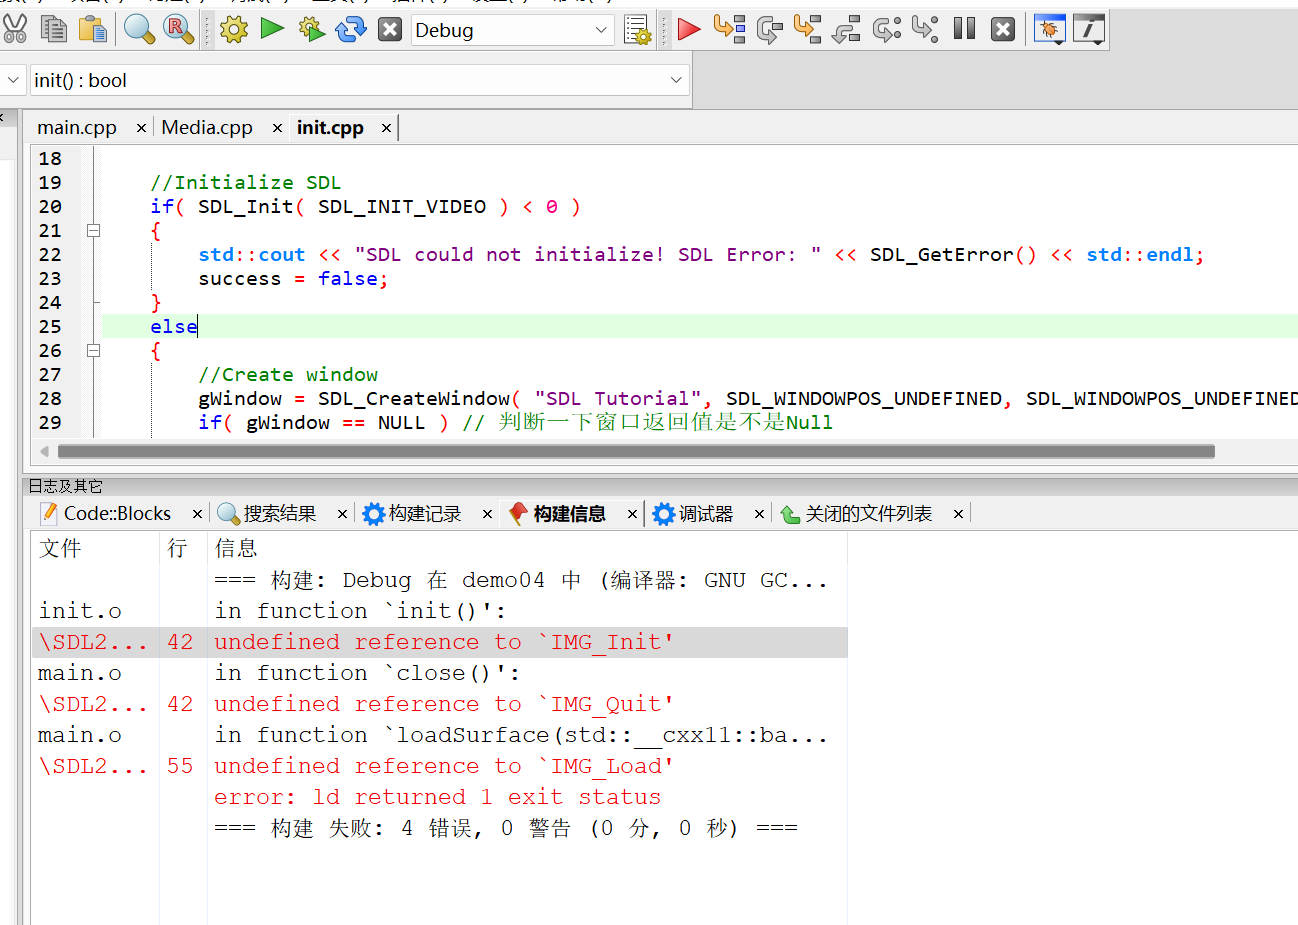This screenshot has height=925, width=1298.
Task: Click line number 25 in the gutter
Action: point(50,327)
